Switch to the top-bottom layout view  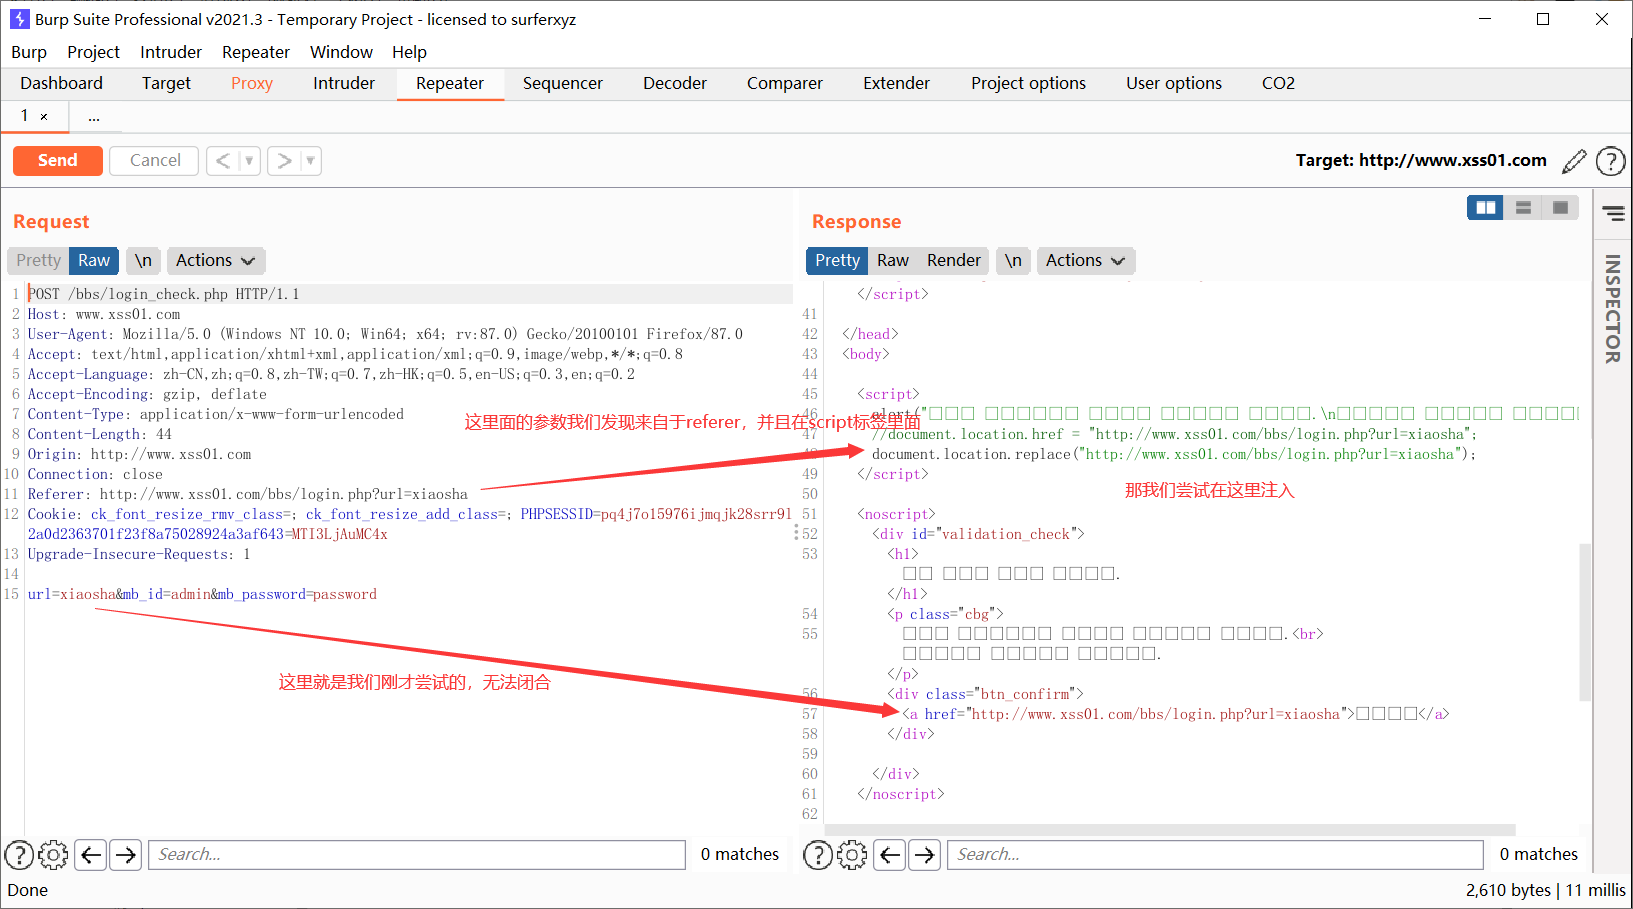pos(1523,208)
